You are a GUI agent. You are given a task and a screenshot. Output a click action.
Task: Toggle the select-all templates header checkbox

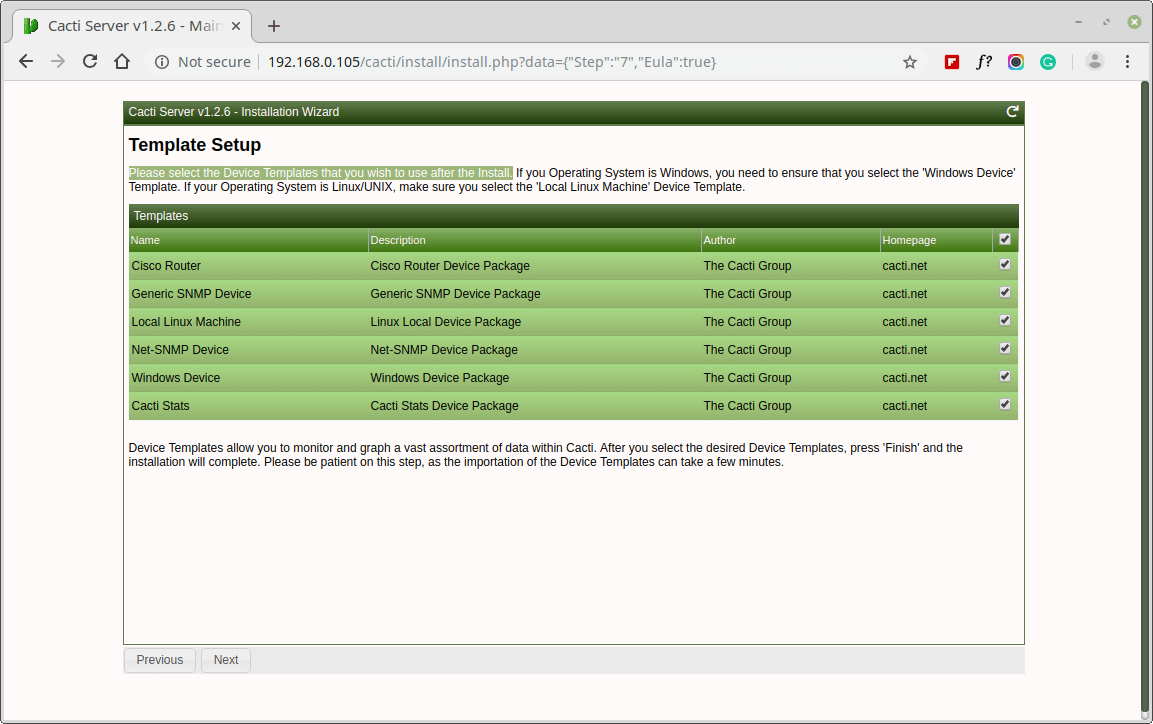coord(1004,239)
